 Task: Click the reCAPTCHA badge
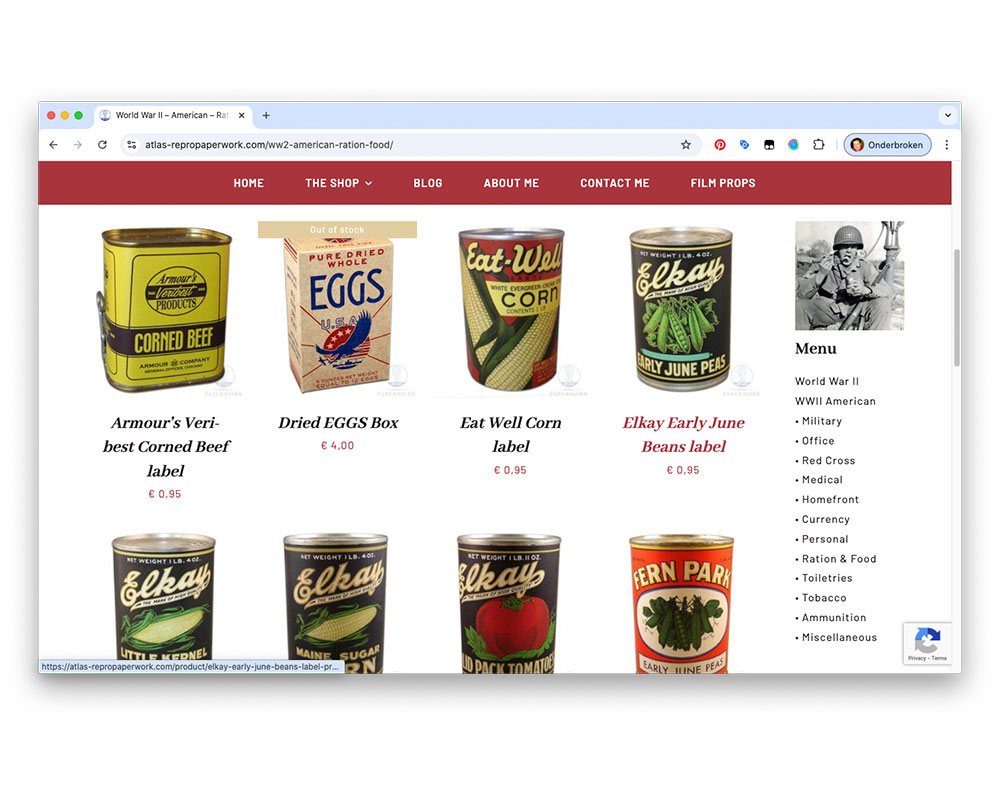[x=927, y=644]
